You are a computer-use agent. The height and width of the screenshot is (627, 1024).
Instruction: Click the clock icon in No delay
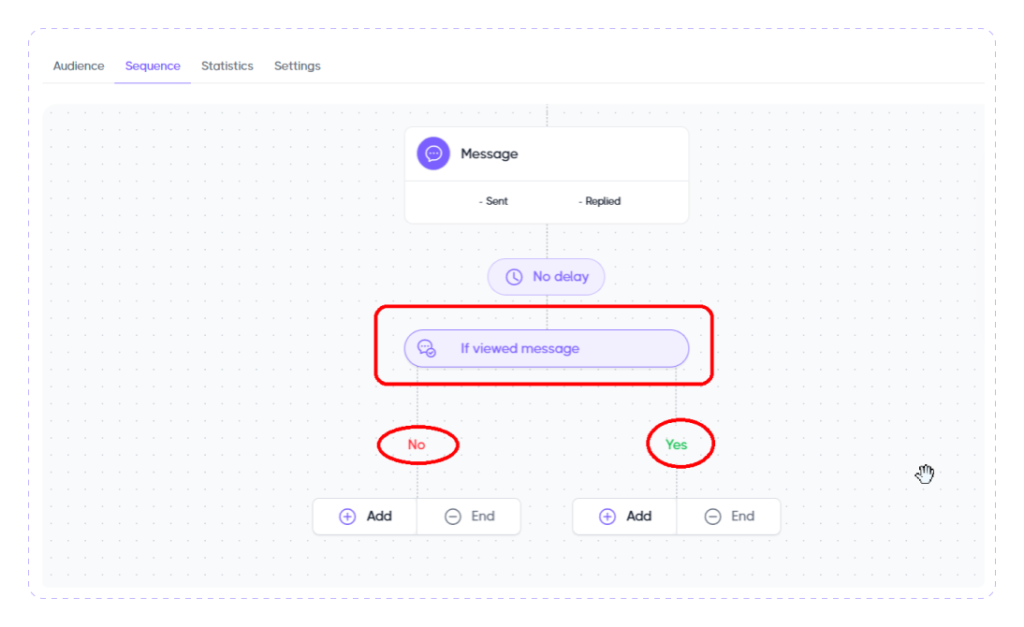[x=514, y=277]
